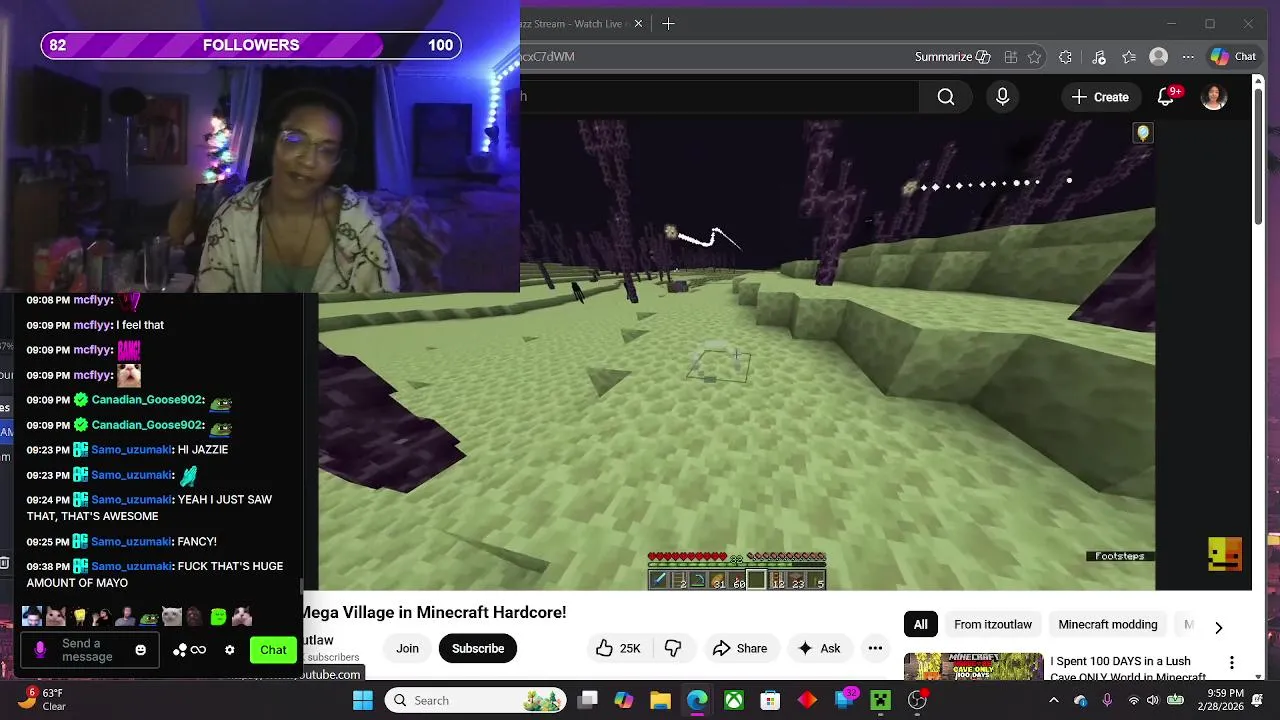Open volume control in system tray
The image size is (1280, 720).
point(1154,700)
